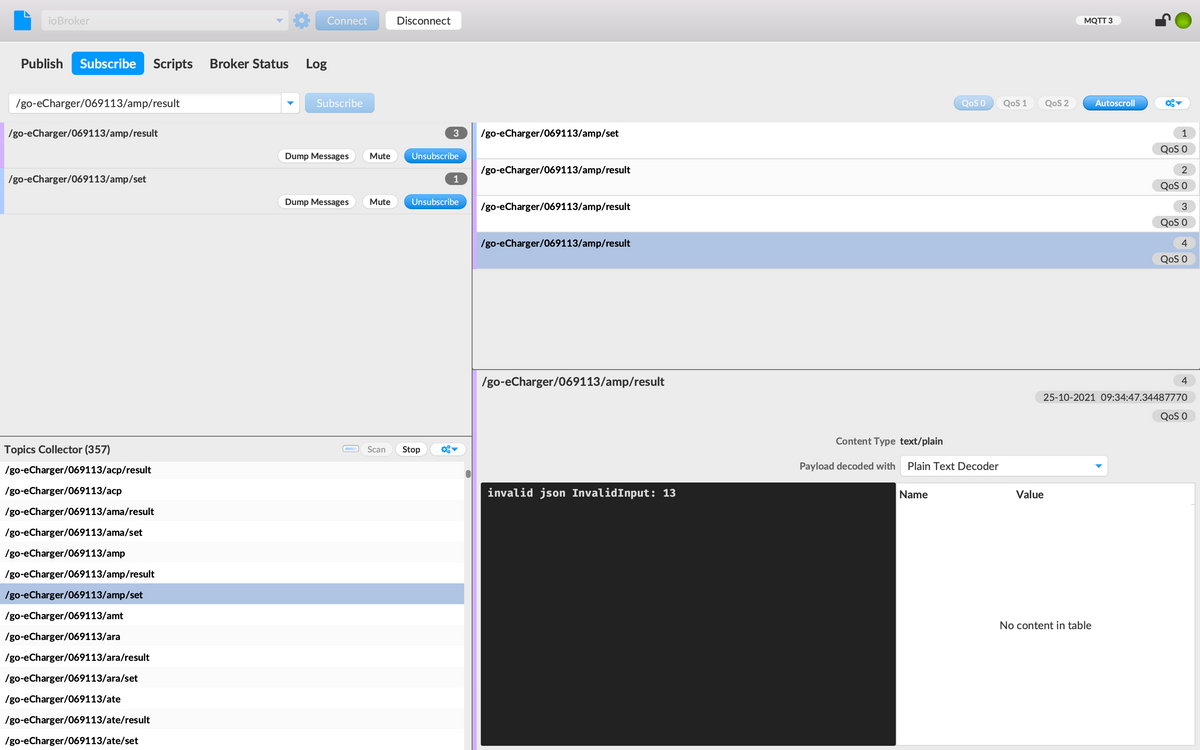Viewport: 1200px width, 750px height.
Task: Open the Topics Collector gears options menu
Action: point(448,450)
